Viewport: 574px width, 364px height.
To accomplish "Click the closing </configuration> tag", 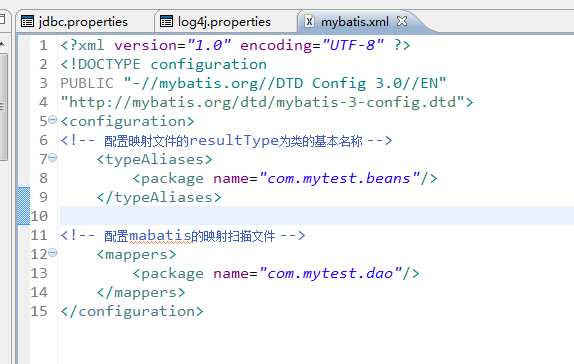I will 132,312.
